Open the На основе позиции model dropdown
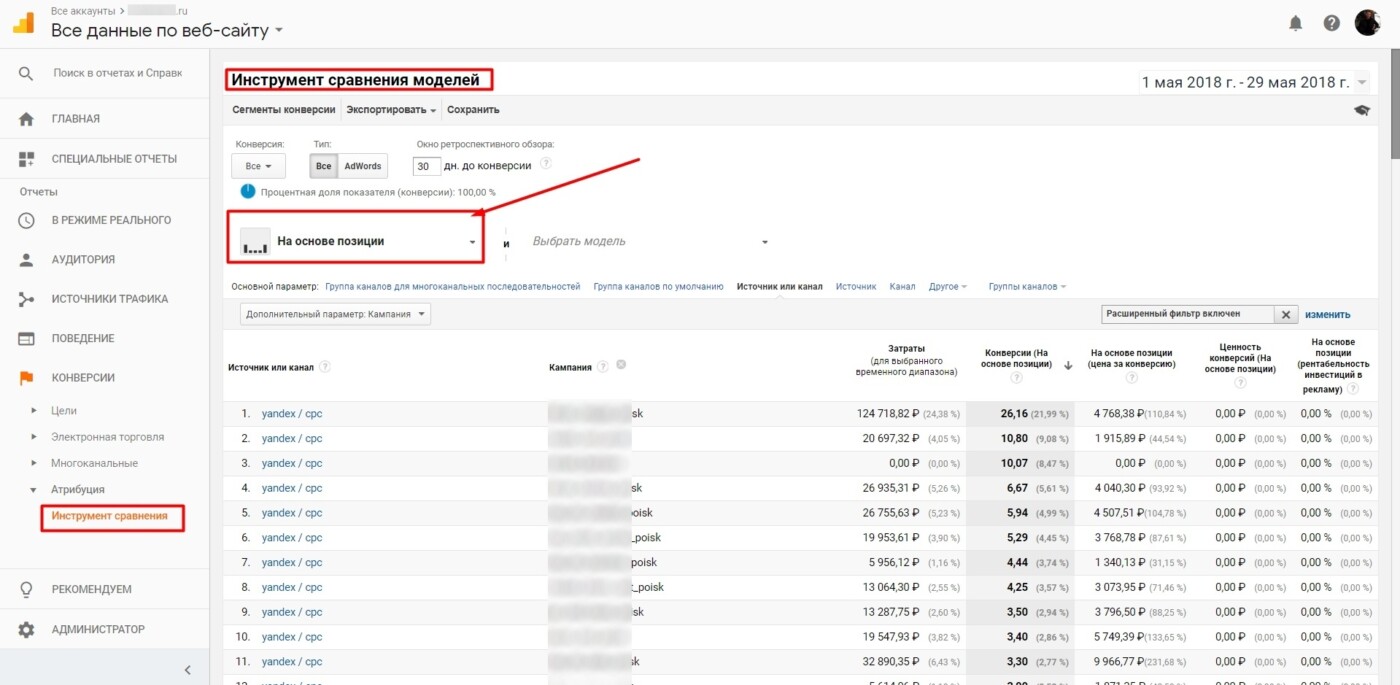This screenshot has width=1400, height=685. [357, 241]
